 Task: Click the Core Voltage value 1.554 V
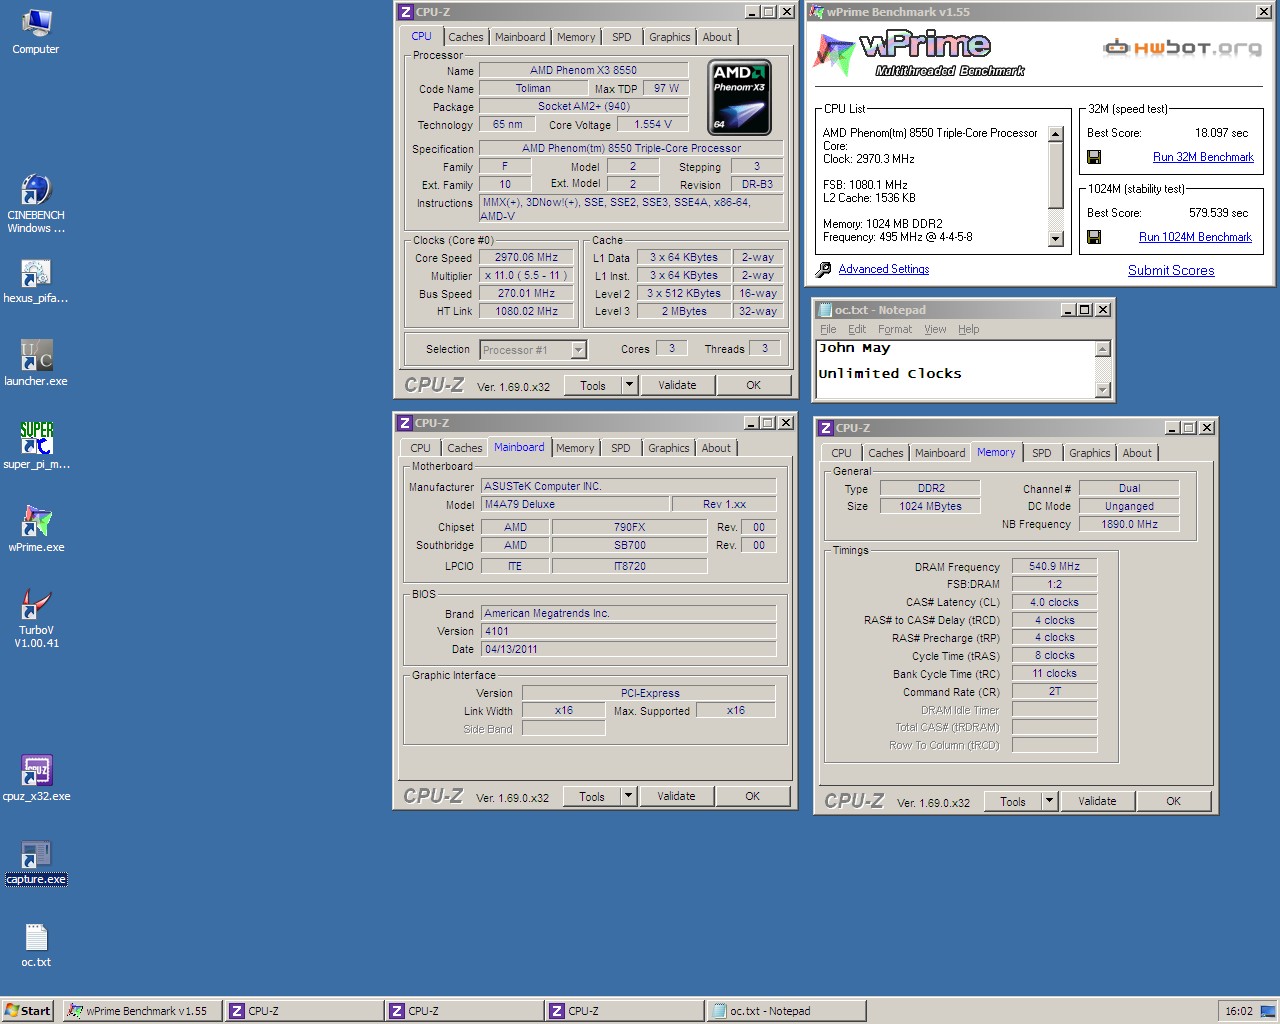(x=653, y=124)
